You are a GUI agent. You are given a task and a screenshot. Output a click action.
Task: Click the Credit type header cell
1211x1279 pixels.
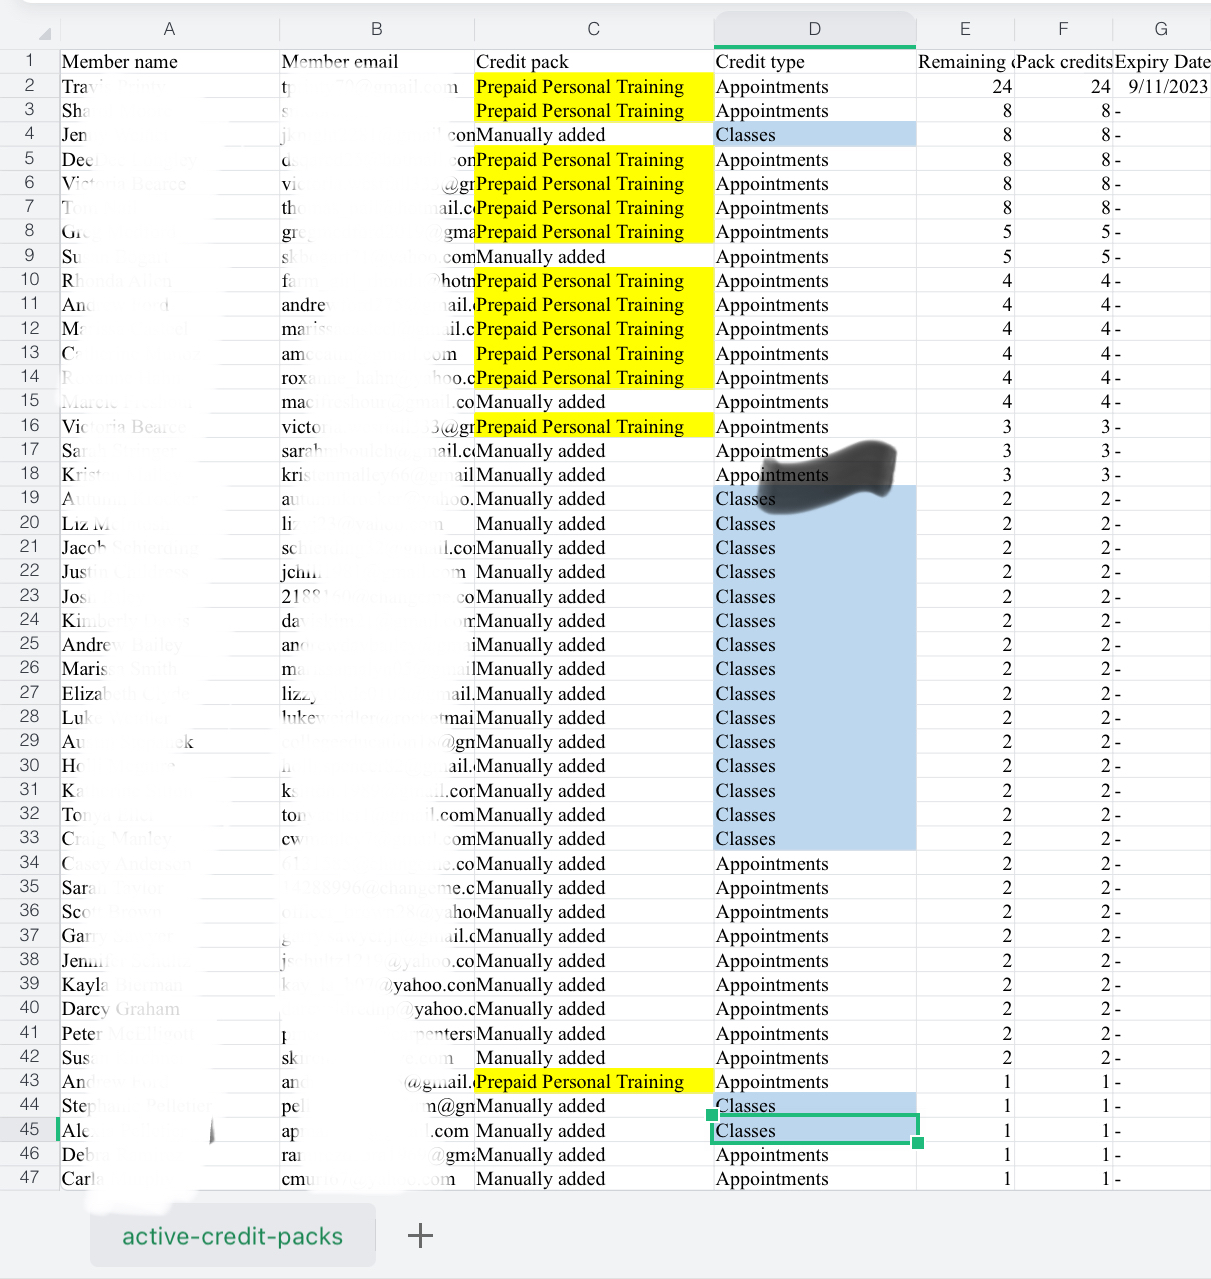point(815,62)
